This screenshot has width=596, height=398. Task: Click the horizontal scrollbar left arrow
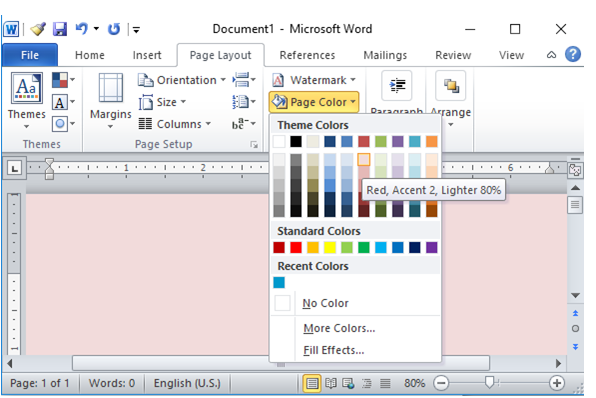click(10, 363)
